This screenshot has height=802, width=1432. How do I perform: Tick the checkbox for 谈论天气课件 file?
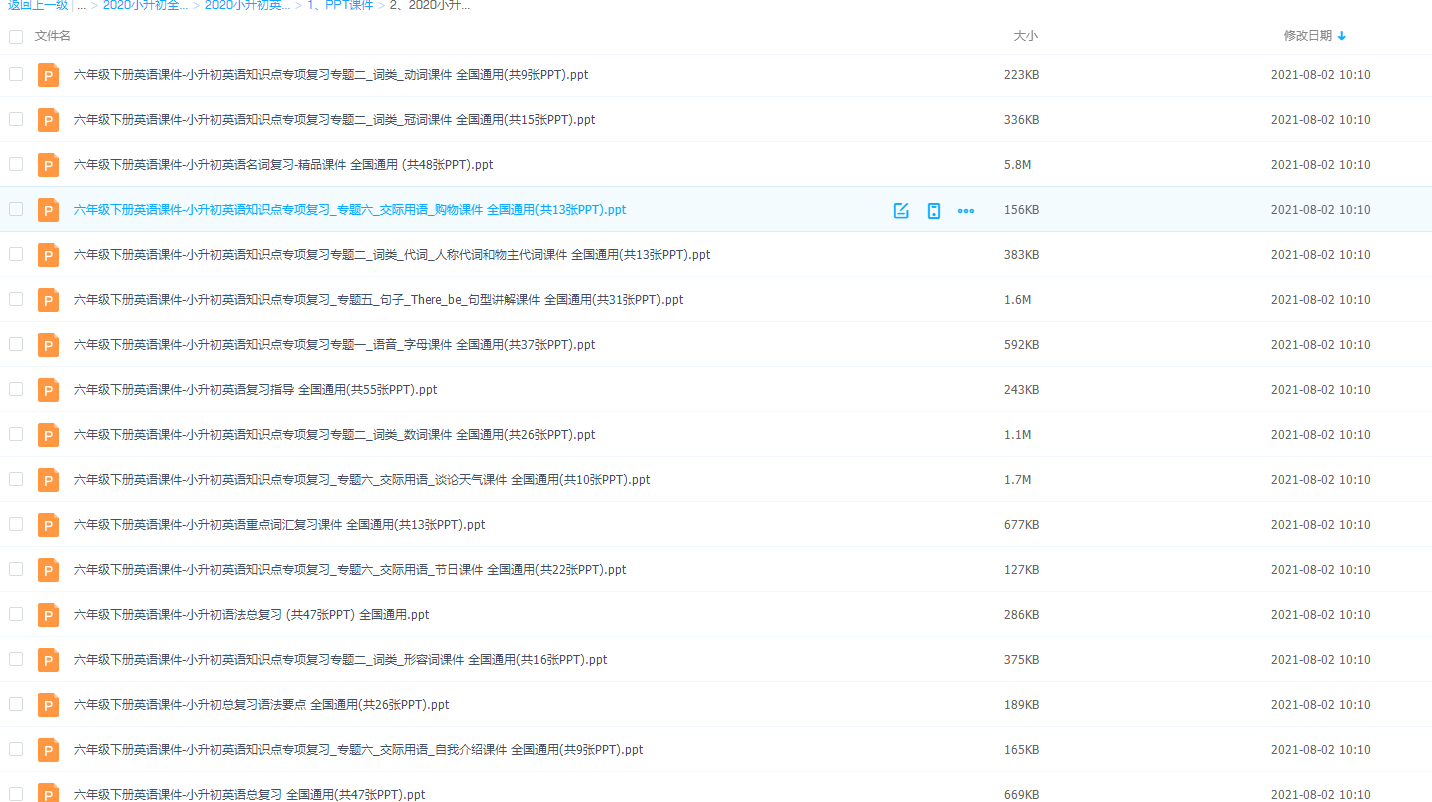tap(16, 479)
